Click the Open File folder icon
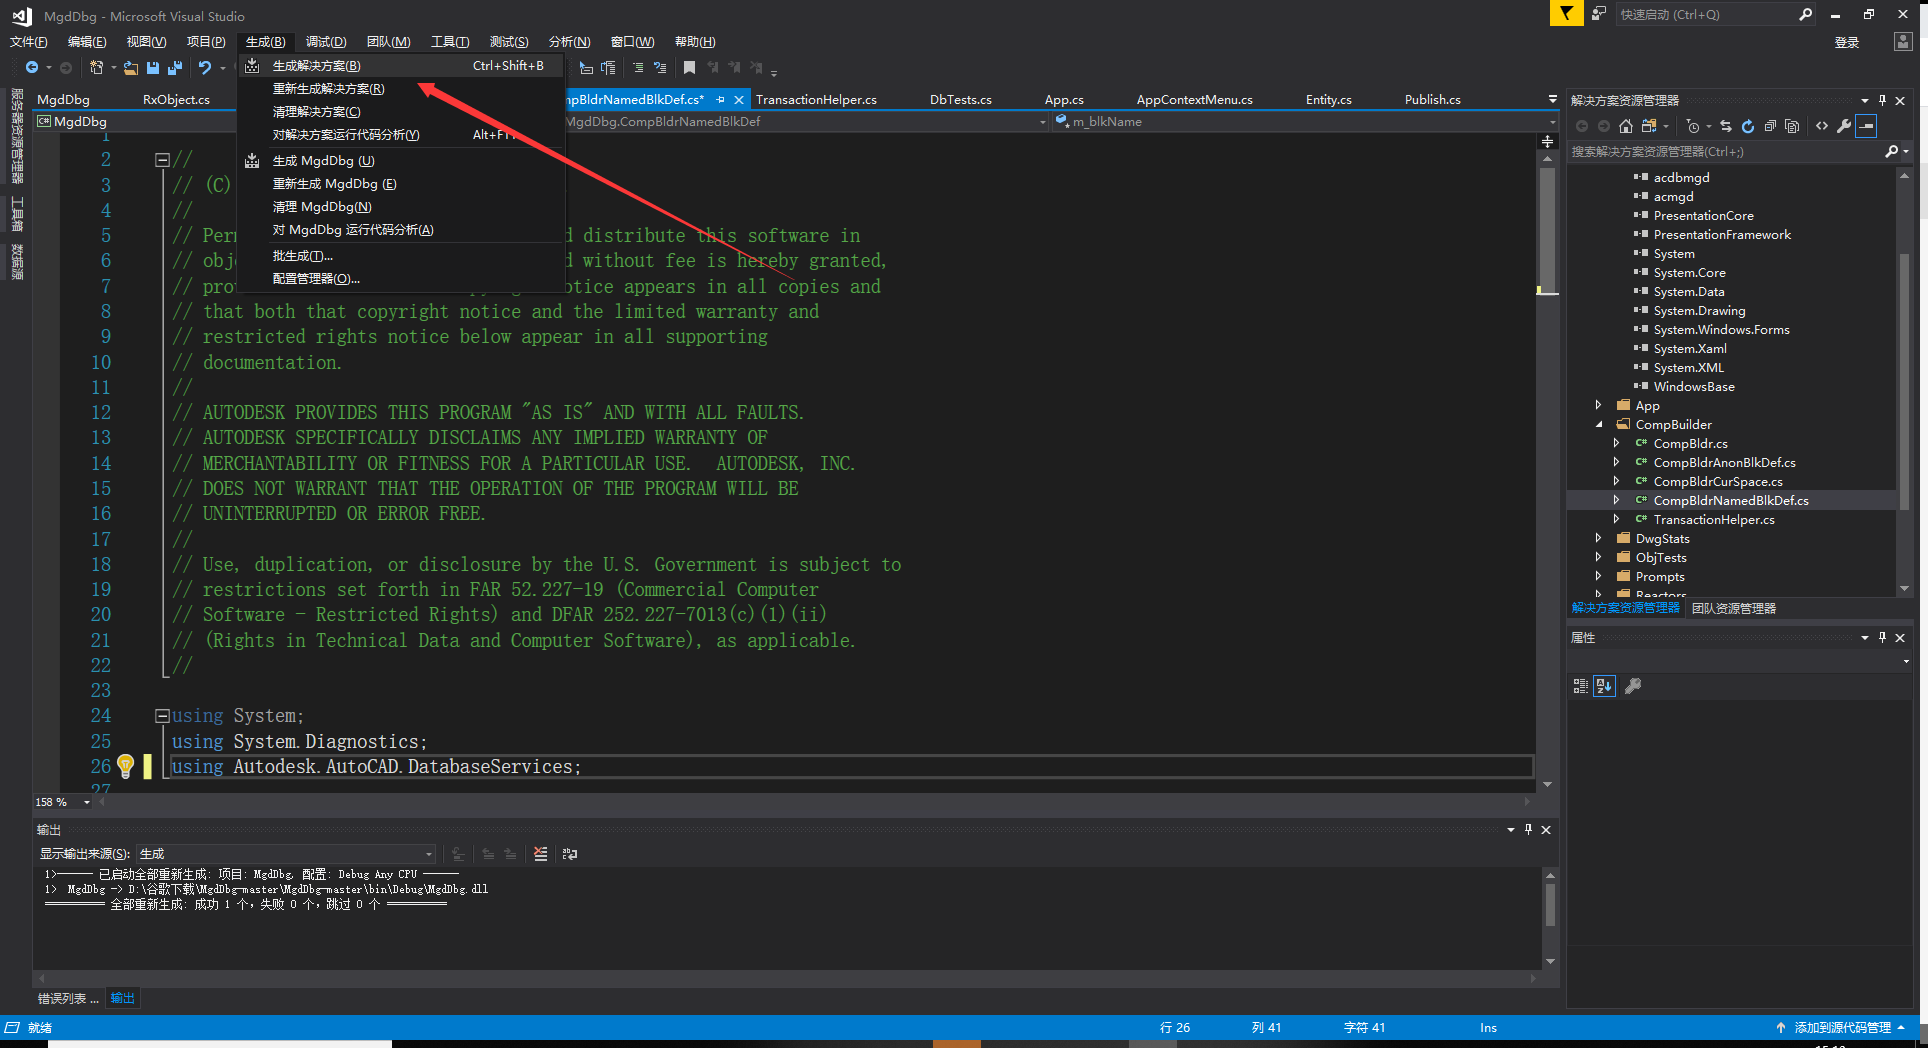This screenshot has width=1928, height=1048. tap(131, 68)
